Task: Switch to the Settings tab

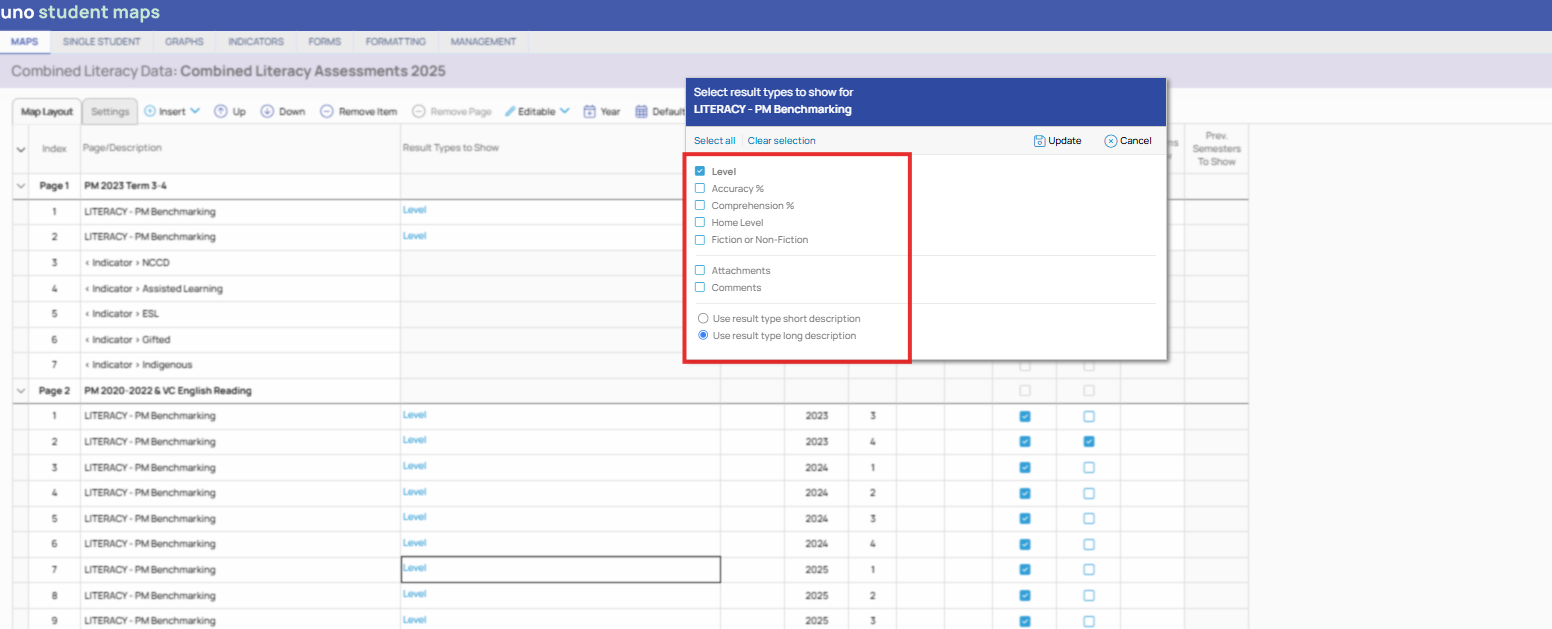Action: click(110, 112)
